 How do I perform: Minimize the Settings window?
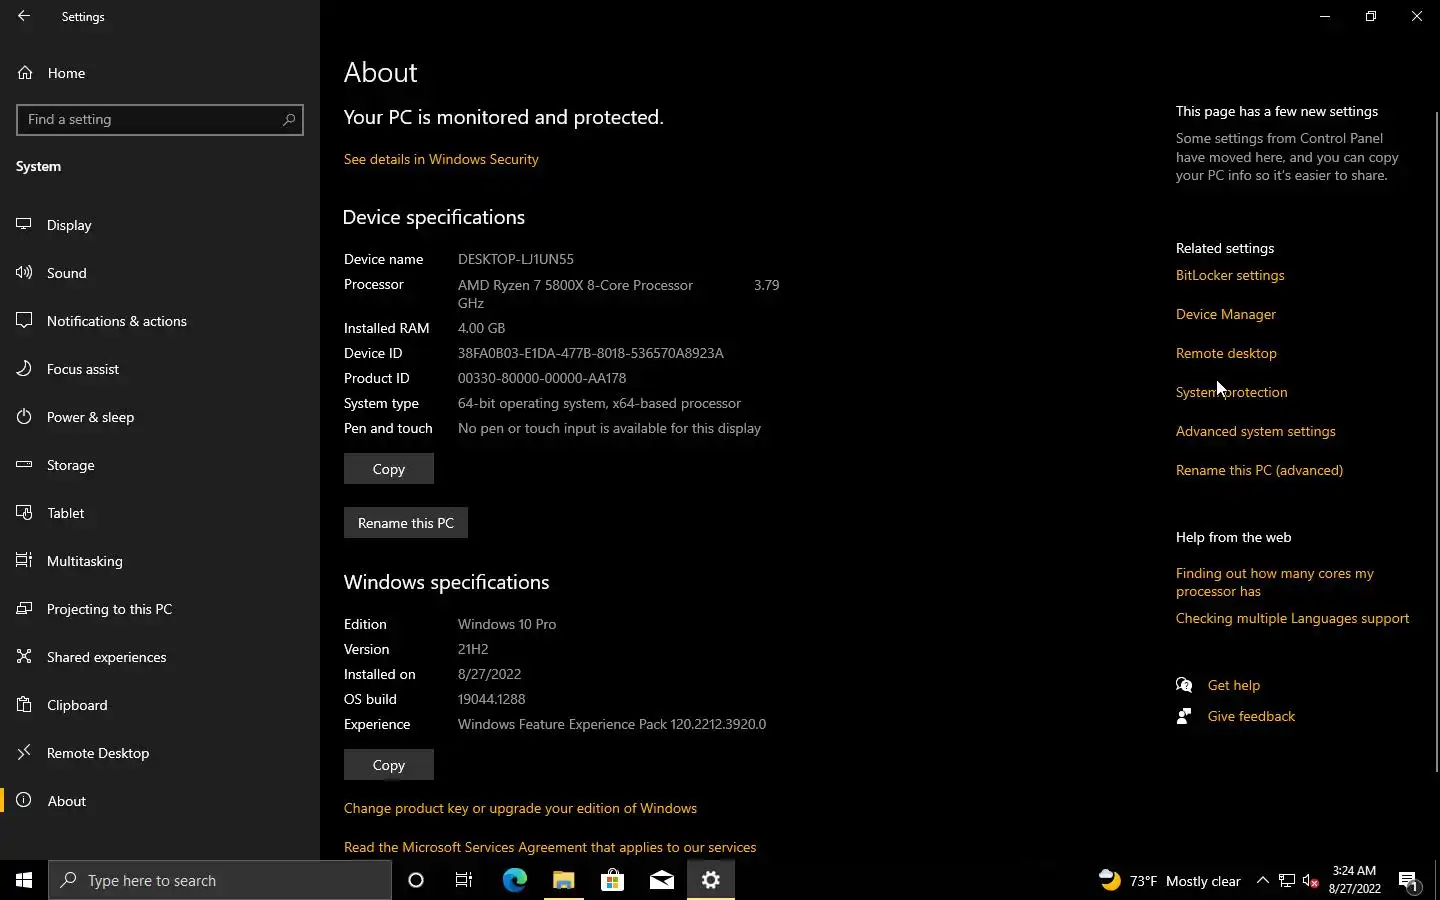pyautogui.click(x=1325, y=16)
